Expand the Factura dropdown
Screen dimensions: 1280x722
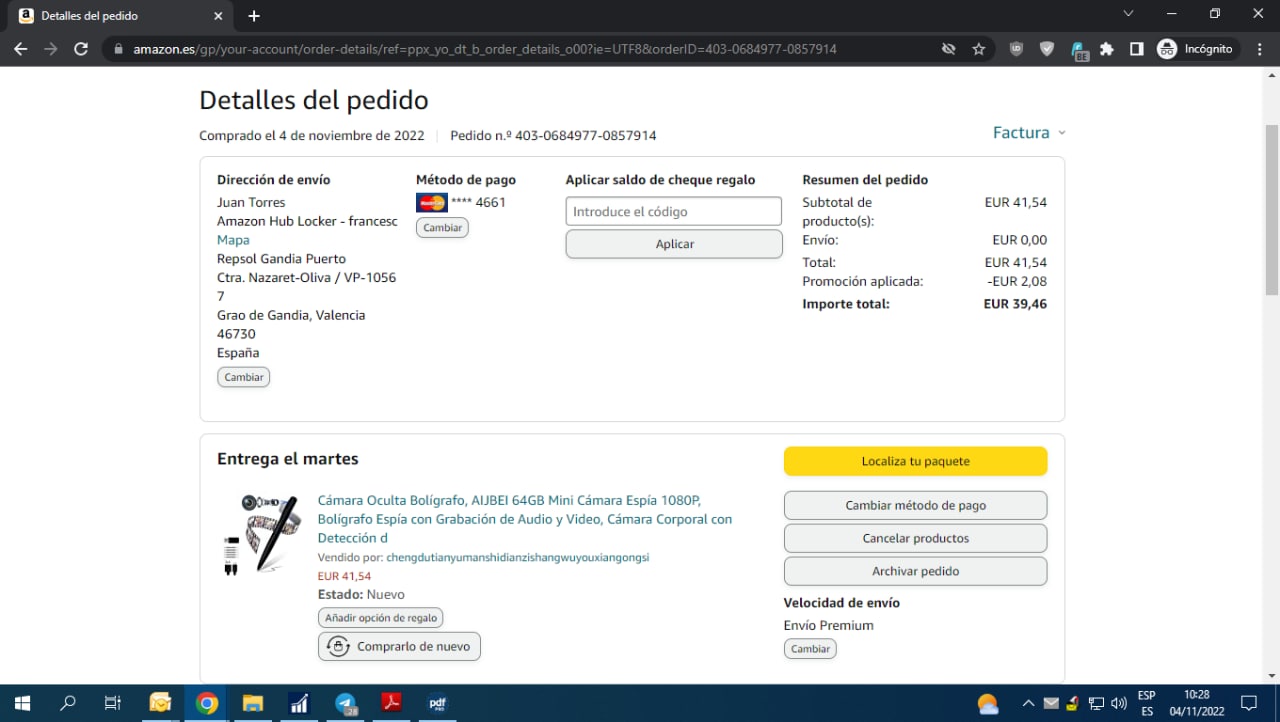[x=1029, y=133]
